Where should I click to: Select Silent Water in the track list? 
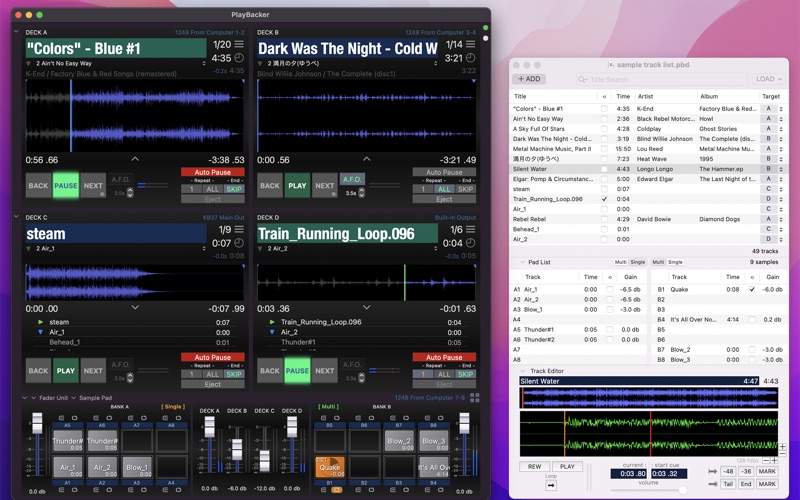click(x=540, y=169)
